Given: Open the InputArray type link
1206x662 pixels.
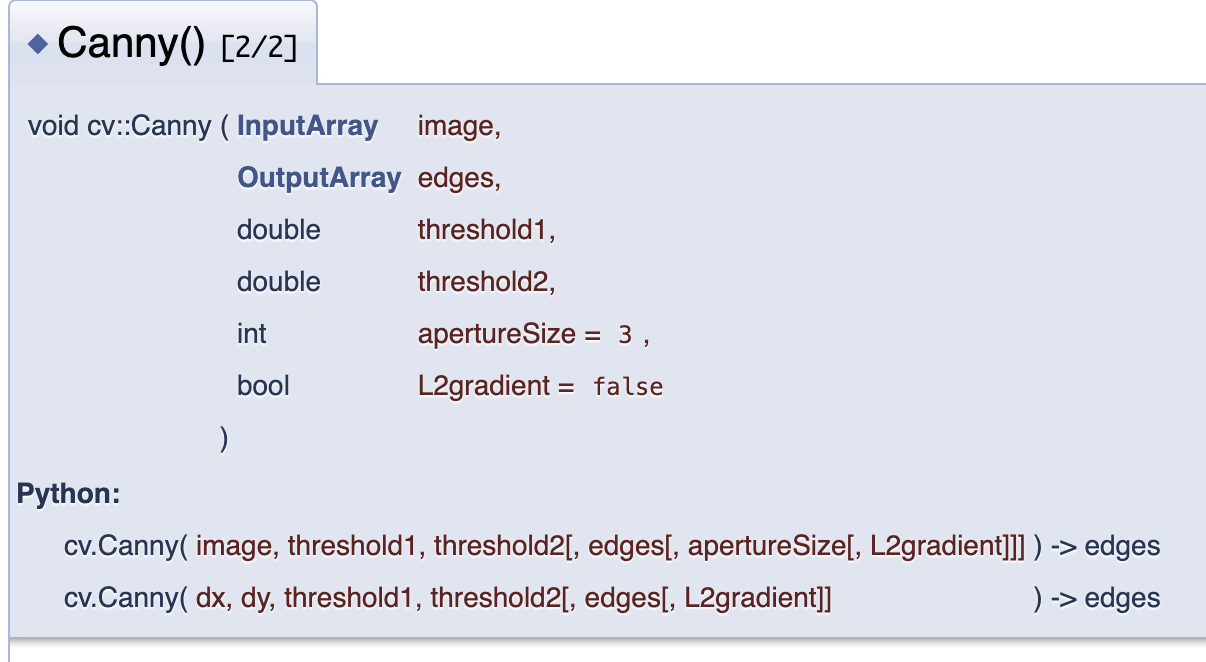Looking at the screenshot, I should point(307,127).
